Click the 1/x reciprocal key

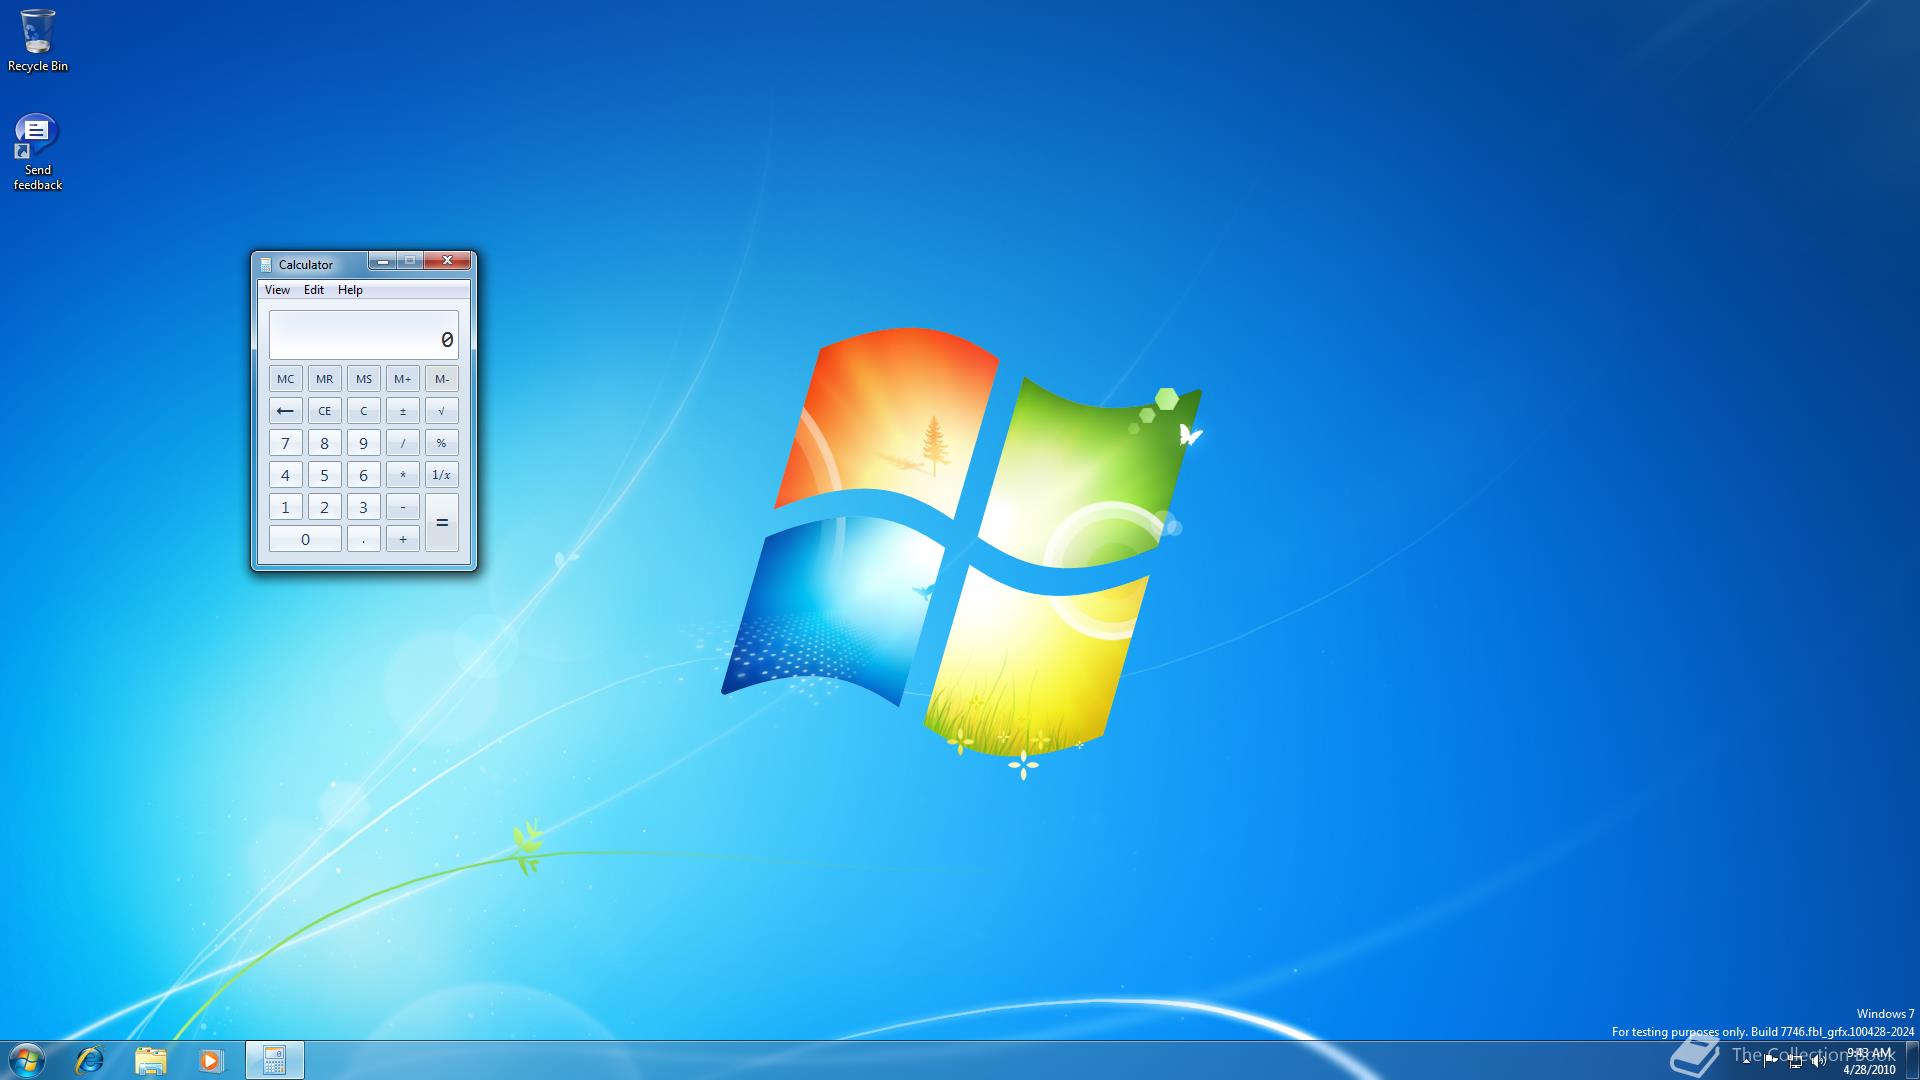coord(441,475)
